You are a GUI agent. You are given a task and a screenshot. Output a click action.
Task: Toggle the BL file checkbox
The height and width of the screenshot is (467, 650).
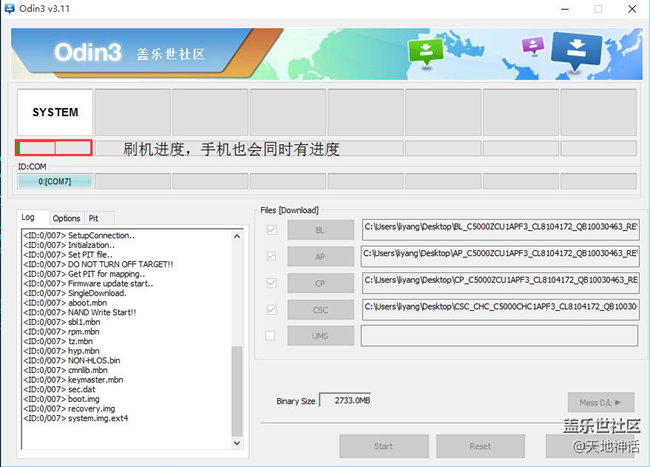(x=270, y=230)
